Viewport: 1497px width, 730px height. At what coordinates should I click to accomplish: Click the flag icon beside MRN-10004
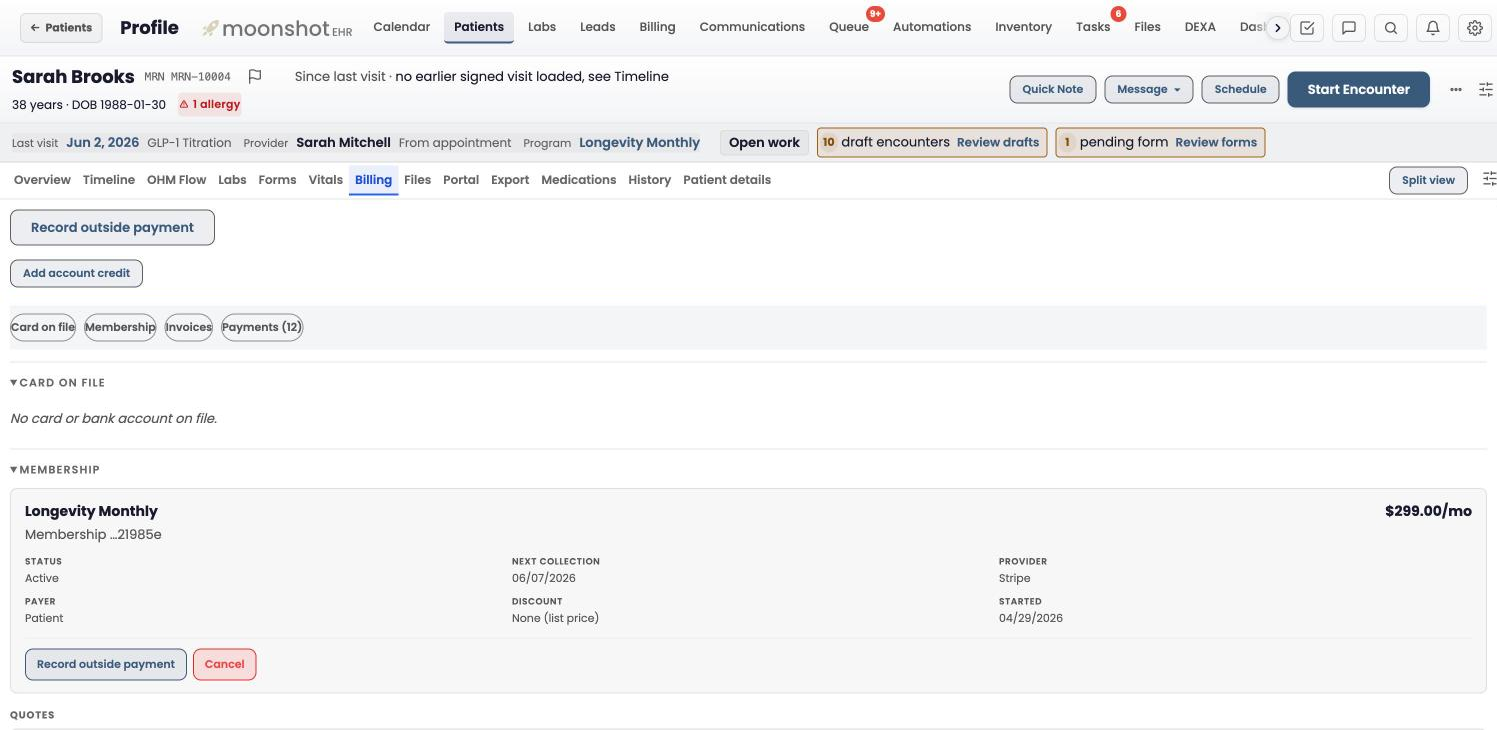pyautogui.click(x=255, y=76)
